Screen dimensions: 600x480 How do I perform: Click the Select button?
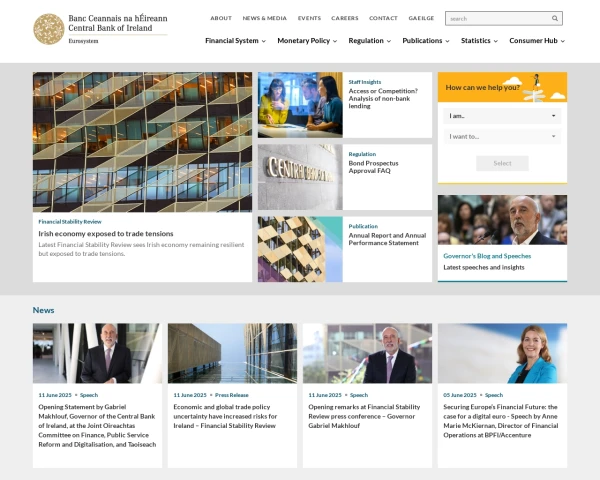click(502, 163)
